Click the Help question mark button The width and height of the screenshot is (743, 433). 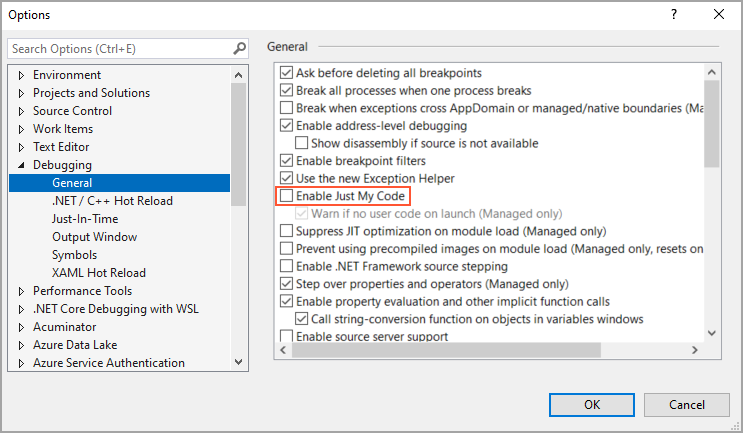click(673, 15)
